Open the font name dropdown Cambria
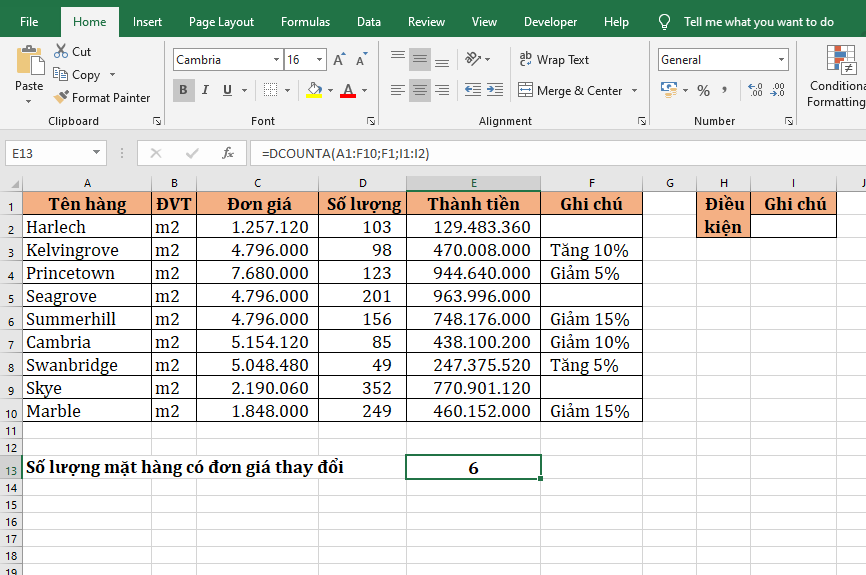The width and height of the screenshot is (866, 575). 276,60
